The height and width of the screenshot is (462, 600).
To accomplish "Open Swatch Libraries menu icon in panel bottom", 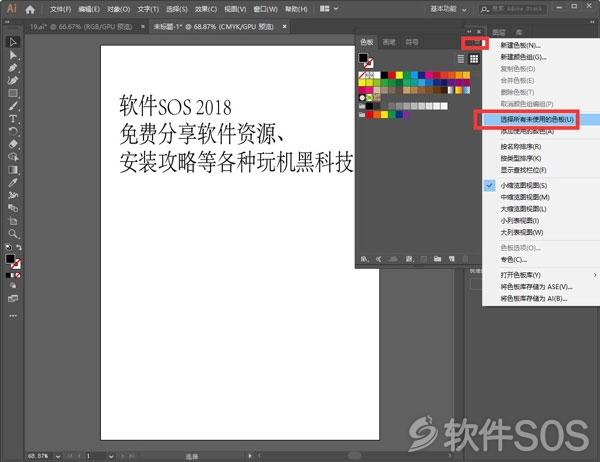I will [x=365, y=259].
